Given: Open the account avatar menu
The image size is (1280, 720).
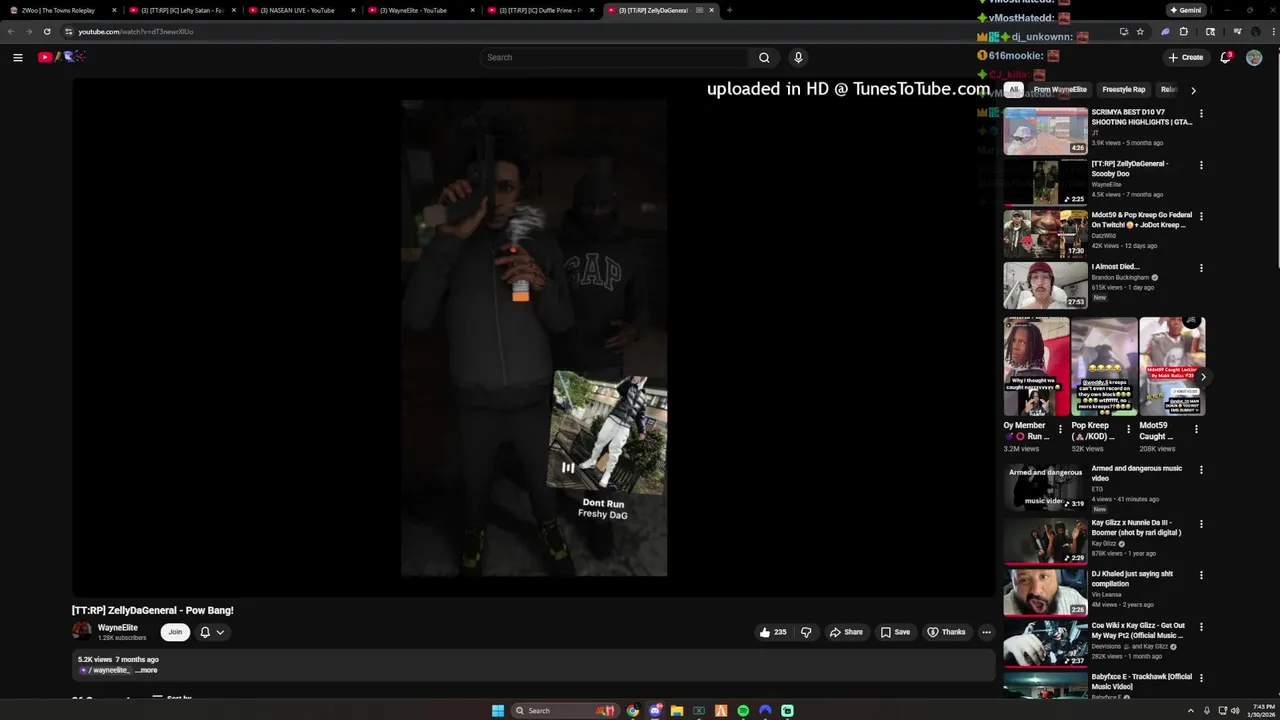Looking at the screenshot, I should (1254, 57).
